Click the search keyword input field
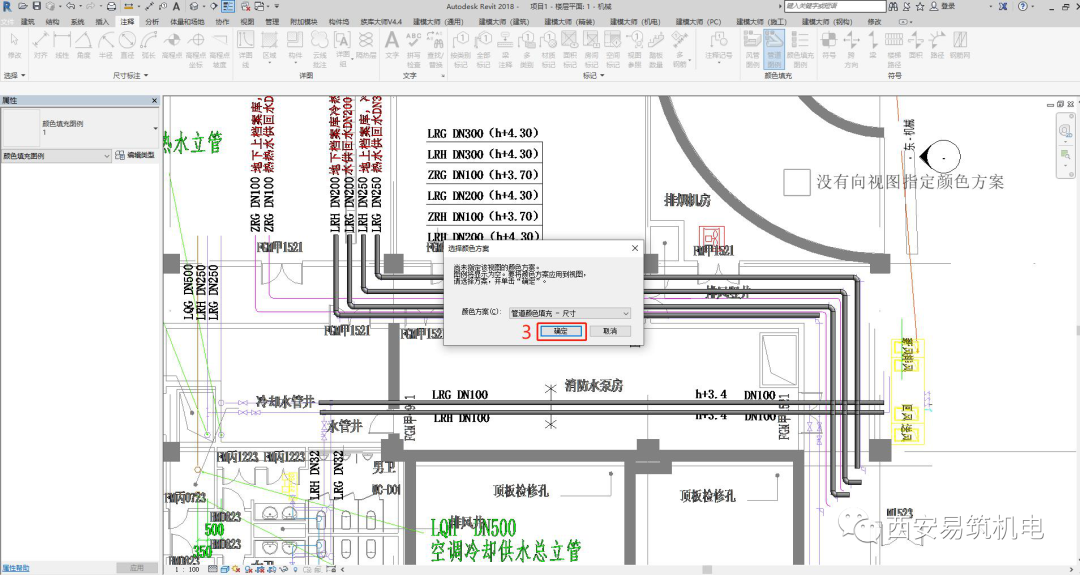The height and width of the screenshot is (575, 1080). (835, 6)
